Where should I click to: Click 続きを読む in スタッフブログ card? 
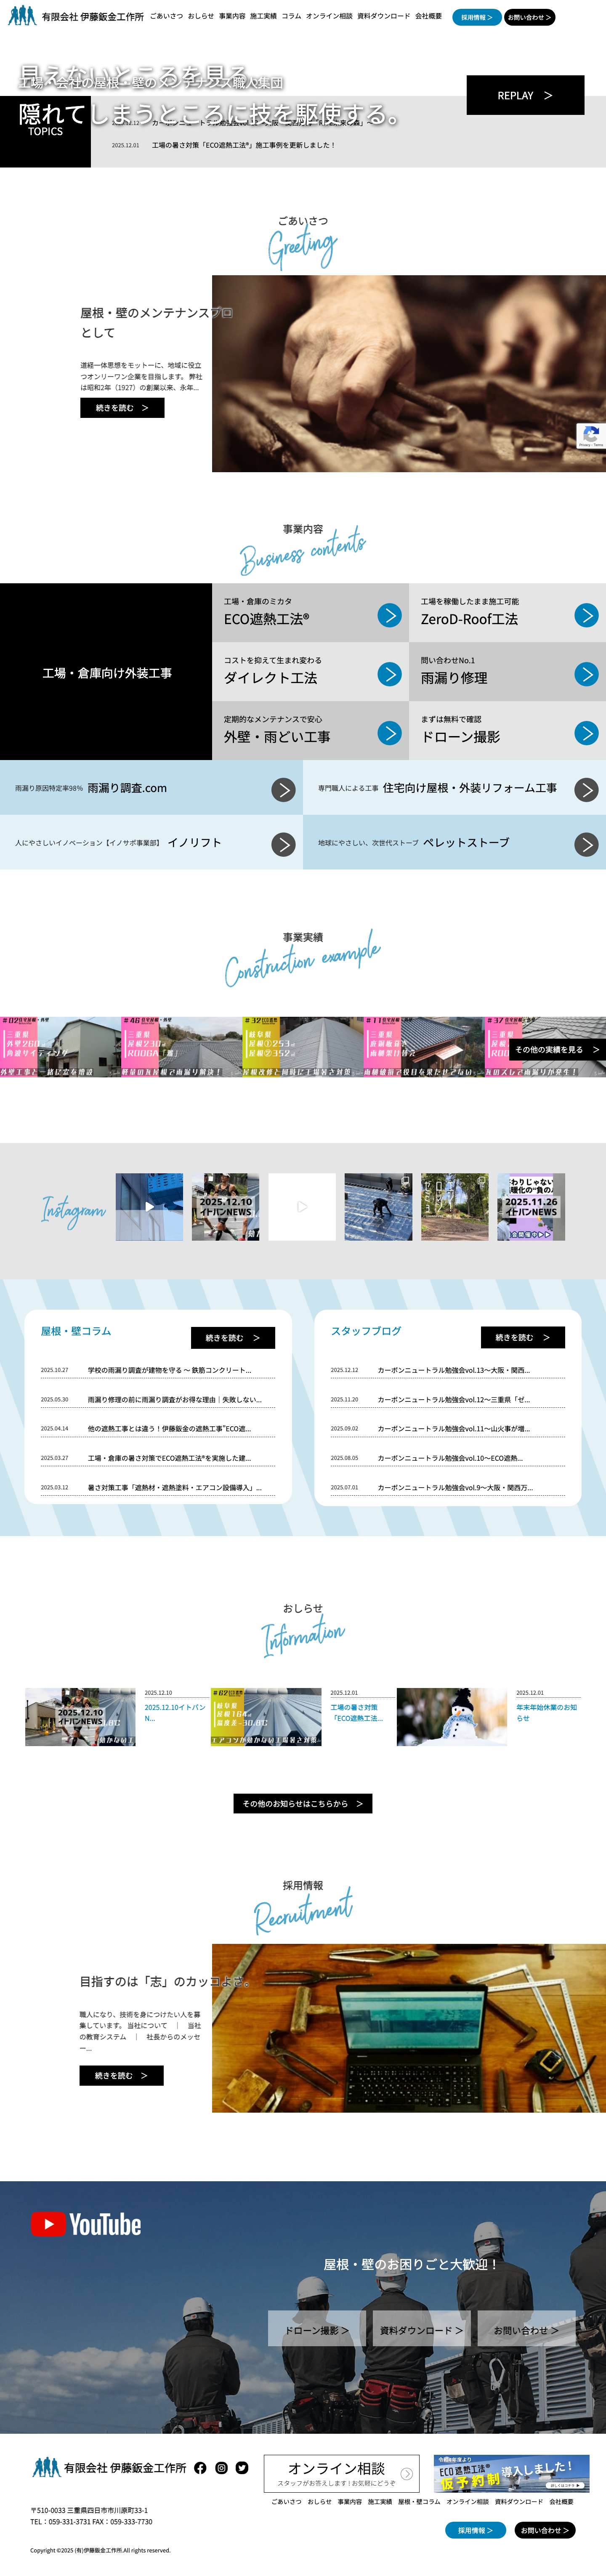coord(523,1337)
